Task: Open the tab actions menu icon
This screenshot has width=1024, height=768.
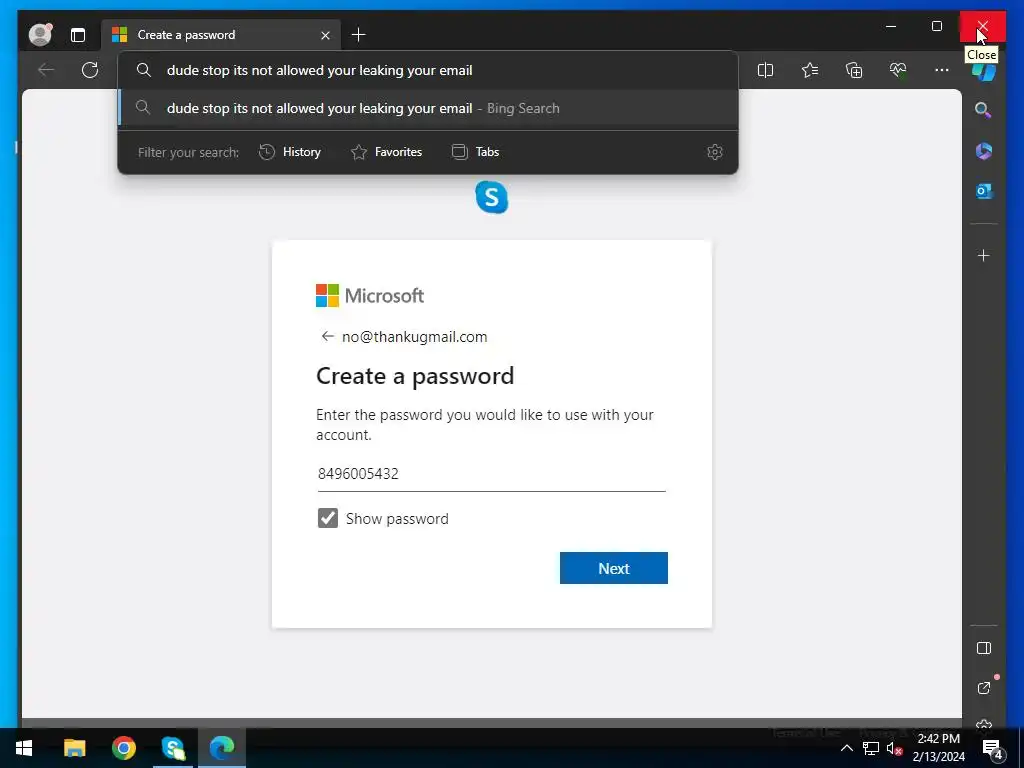Action: click(x=78, y=35)
